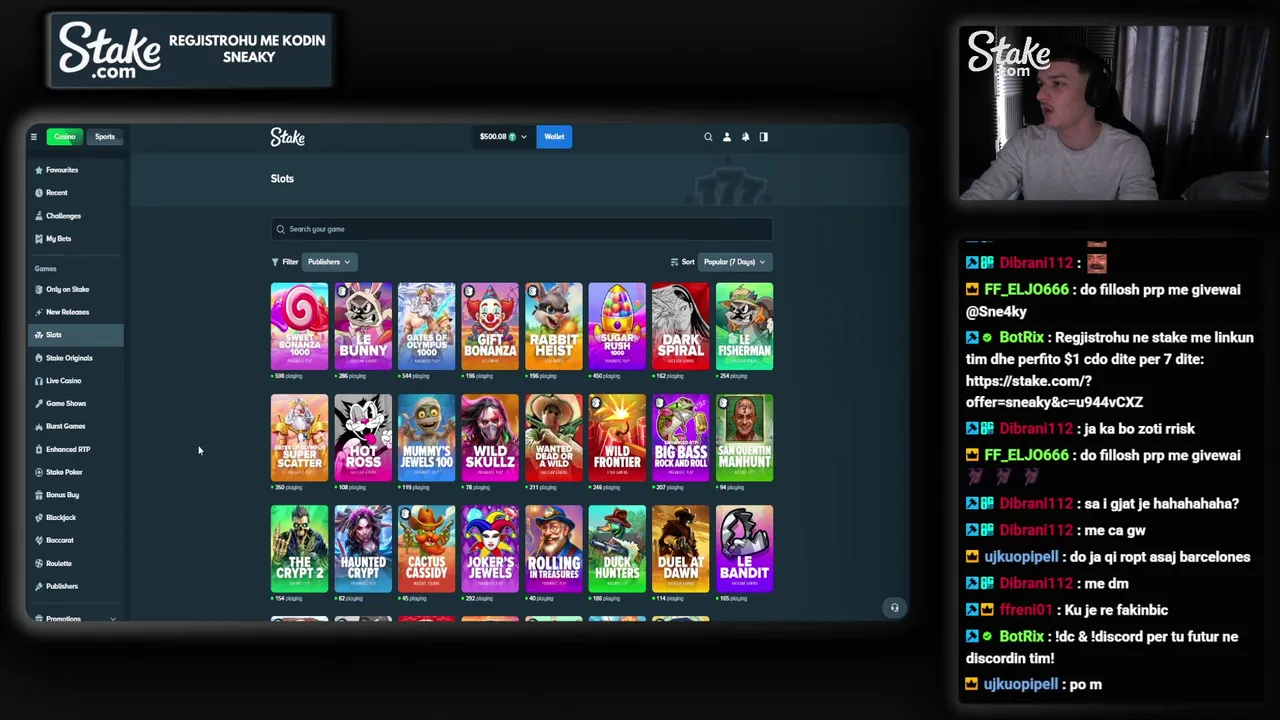Open the Sugar Rush 1000 game

click(x=617, y=327)
